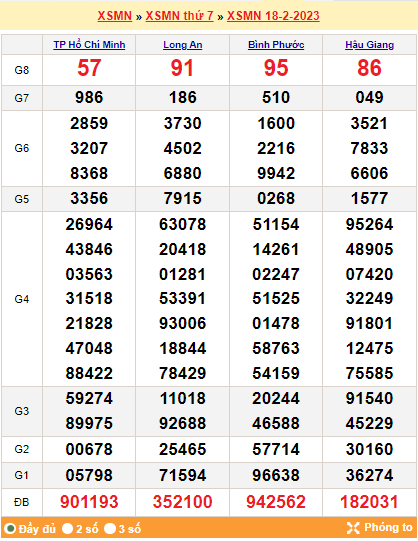Select the 3 số radio option
The image size is (418, 541).
tap(110, 529)
